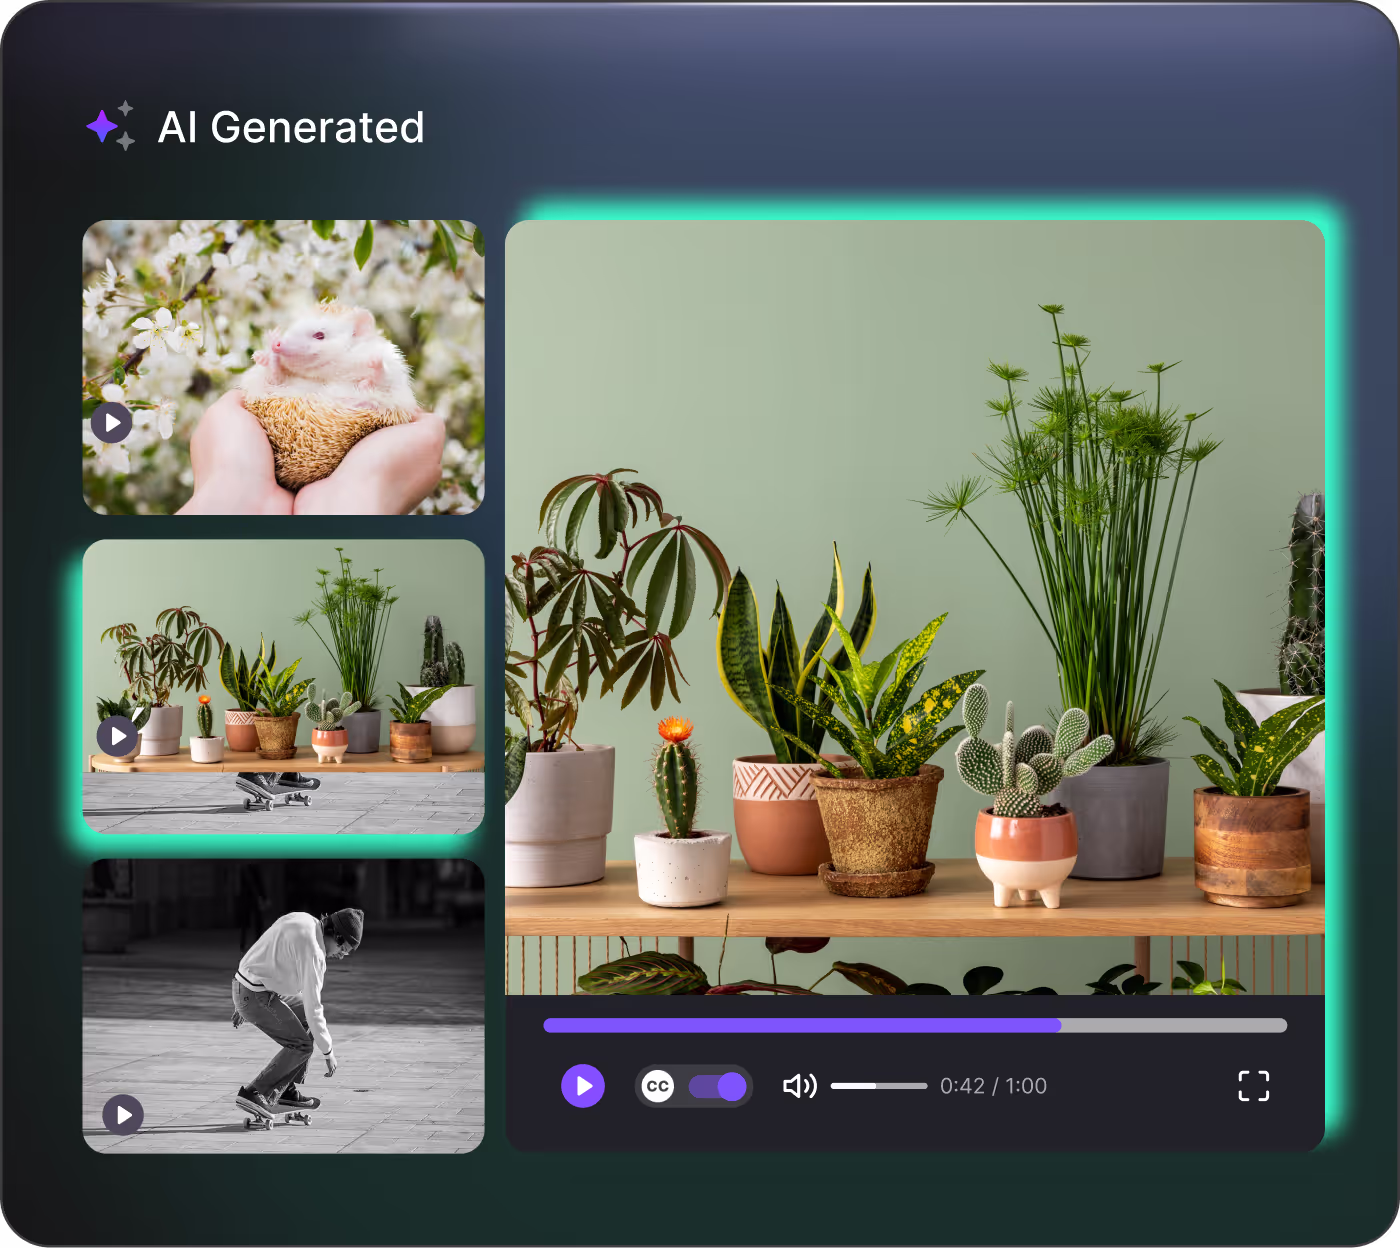Adjust the volume slider
The image size is (1400, 1248).
[878, 1086]
